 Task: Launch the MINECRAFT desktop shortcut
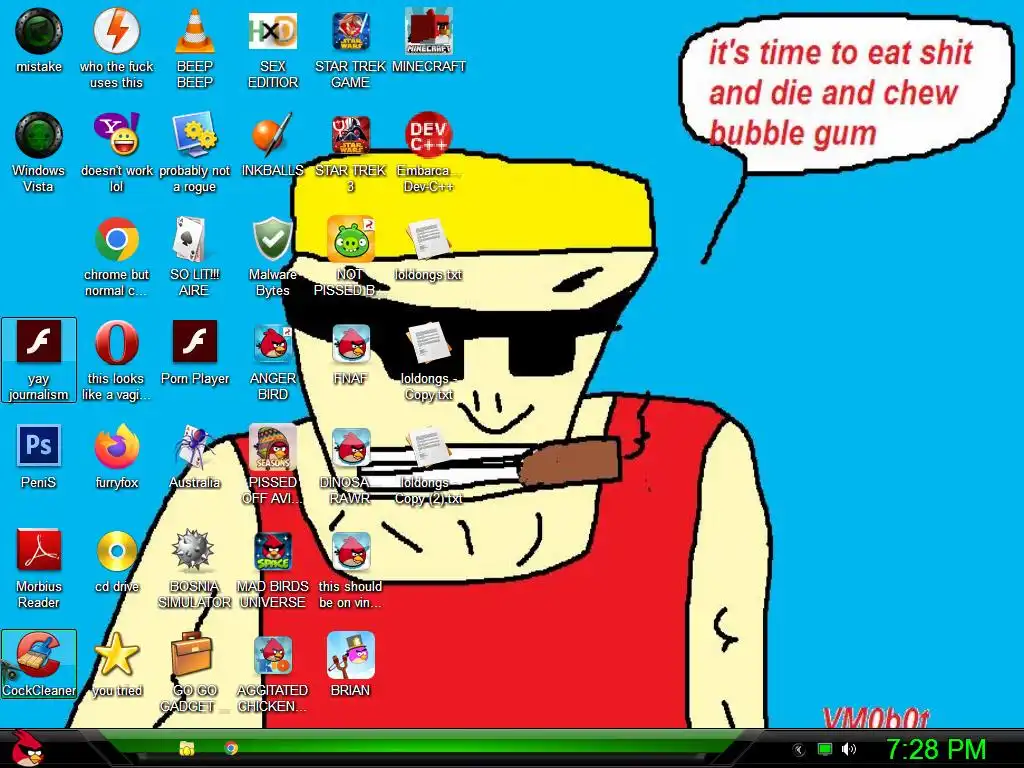point(428,31)
